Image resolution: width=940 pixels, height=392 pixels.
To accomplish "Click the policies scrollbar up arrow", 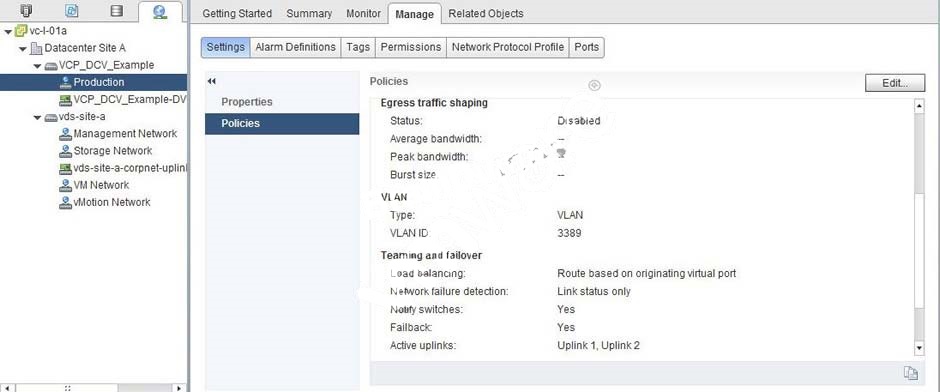I will pyautogui.click(x=919, y=107).
